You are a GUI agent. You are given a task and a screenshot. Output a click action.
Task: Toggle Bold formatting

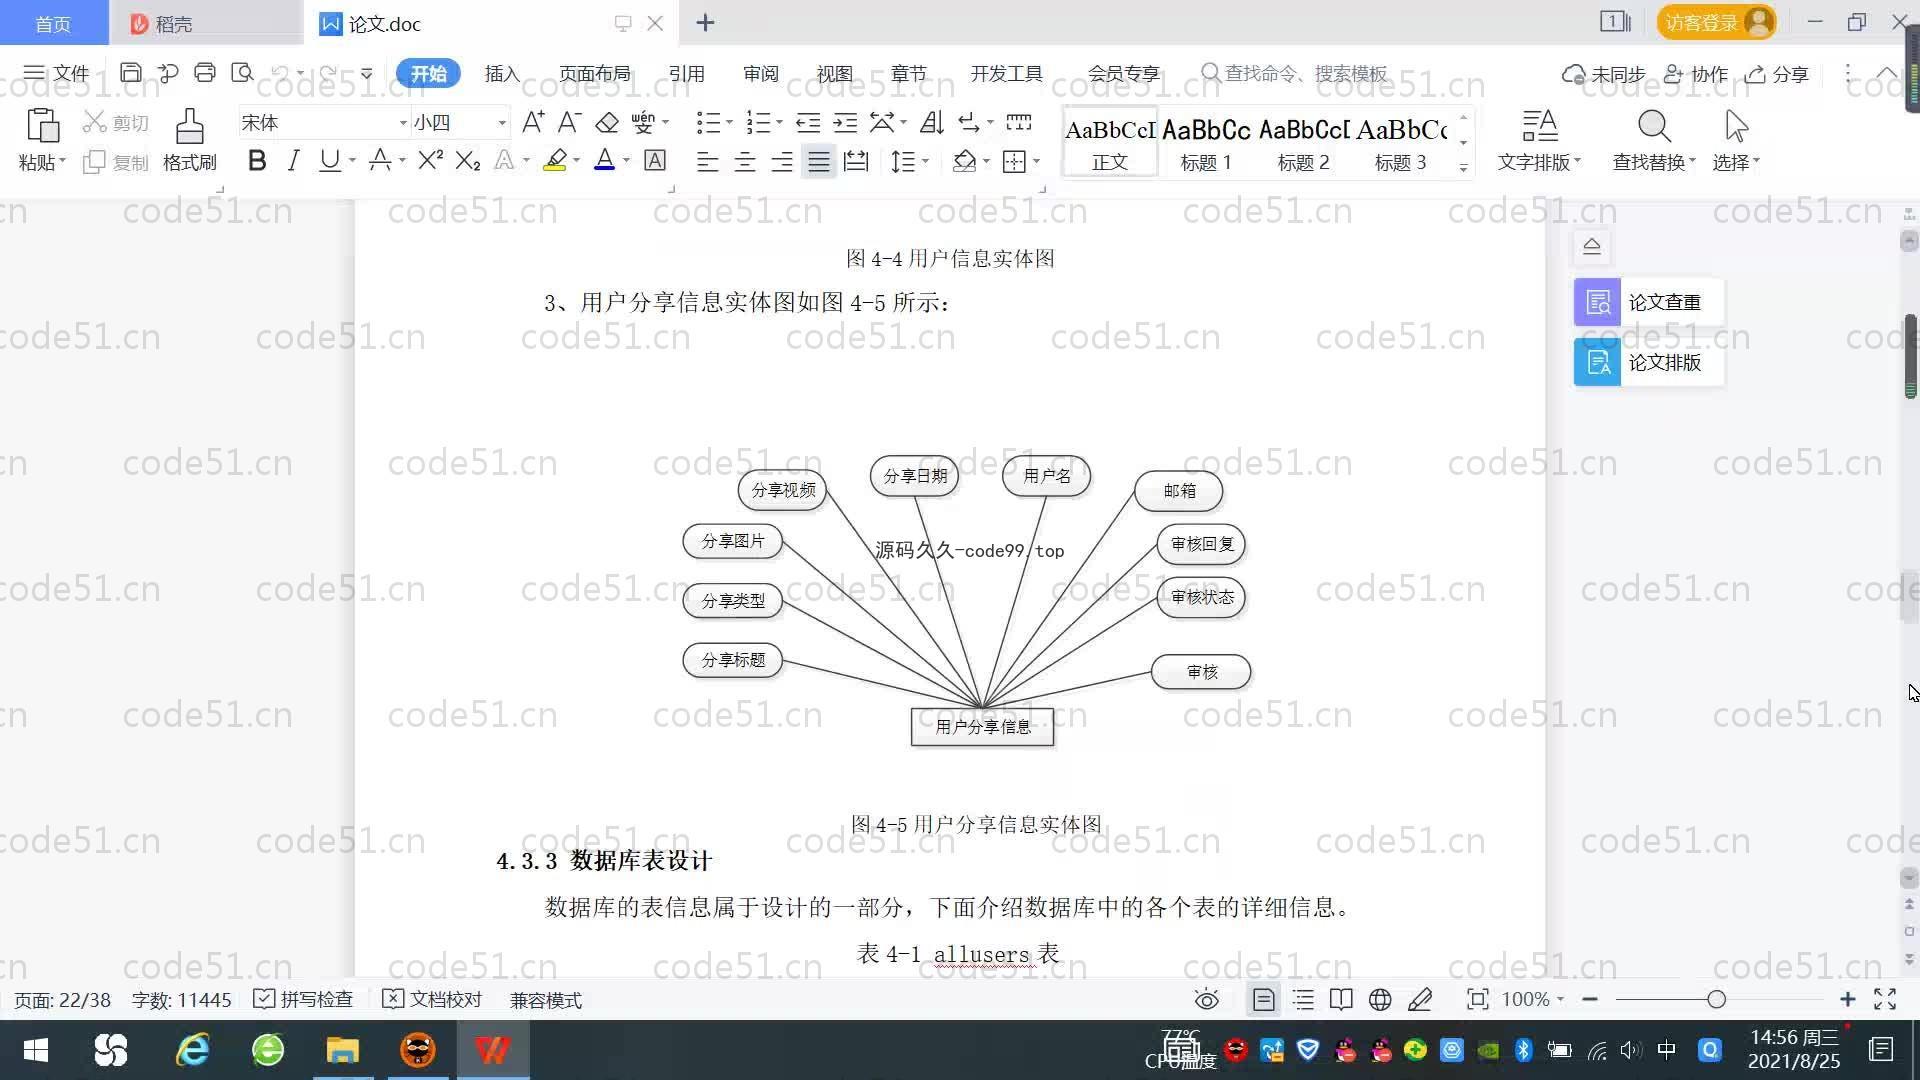point(257,160)
